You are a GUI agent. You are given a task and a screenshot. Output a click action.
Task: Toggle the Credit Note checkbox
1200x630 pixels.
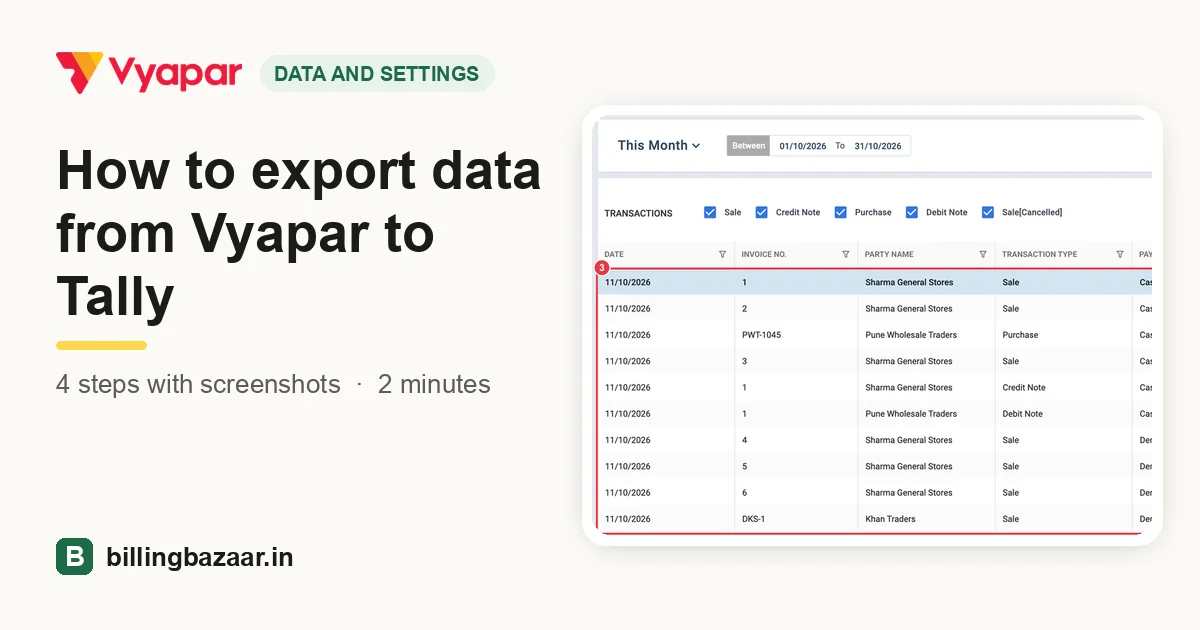[761, 212]
